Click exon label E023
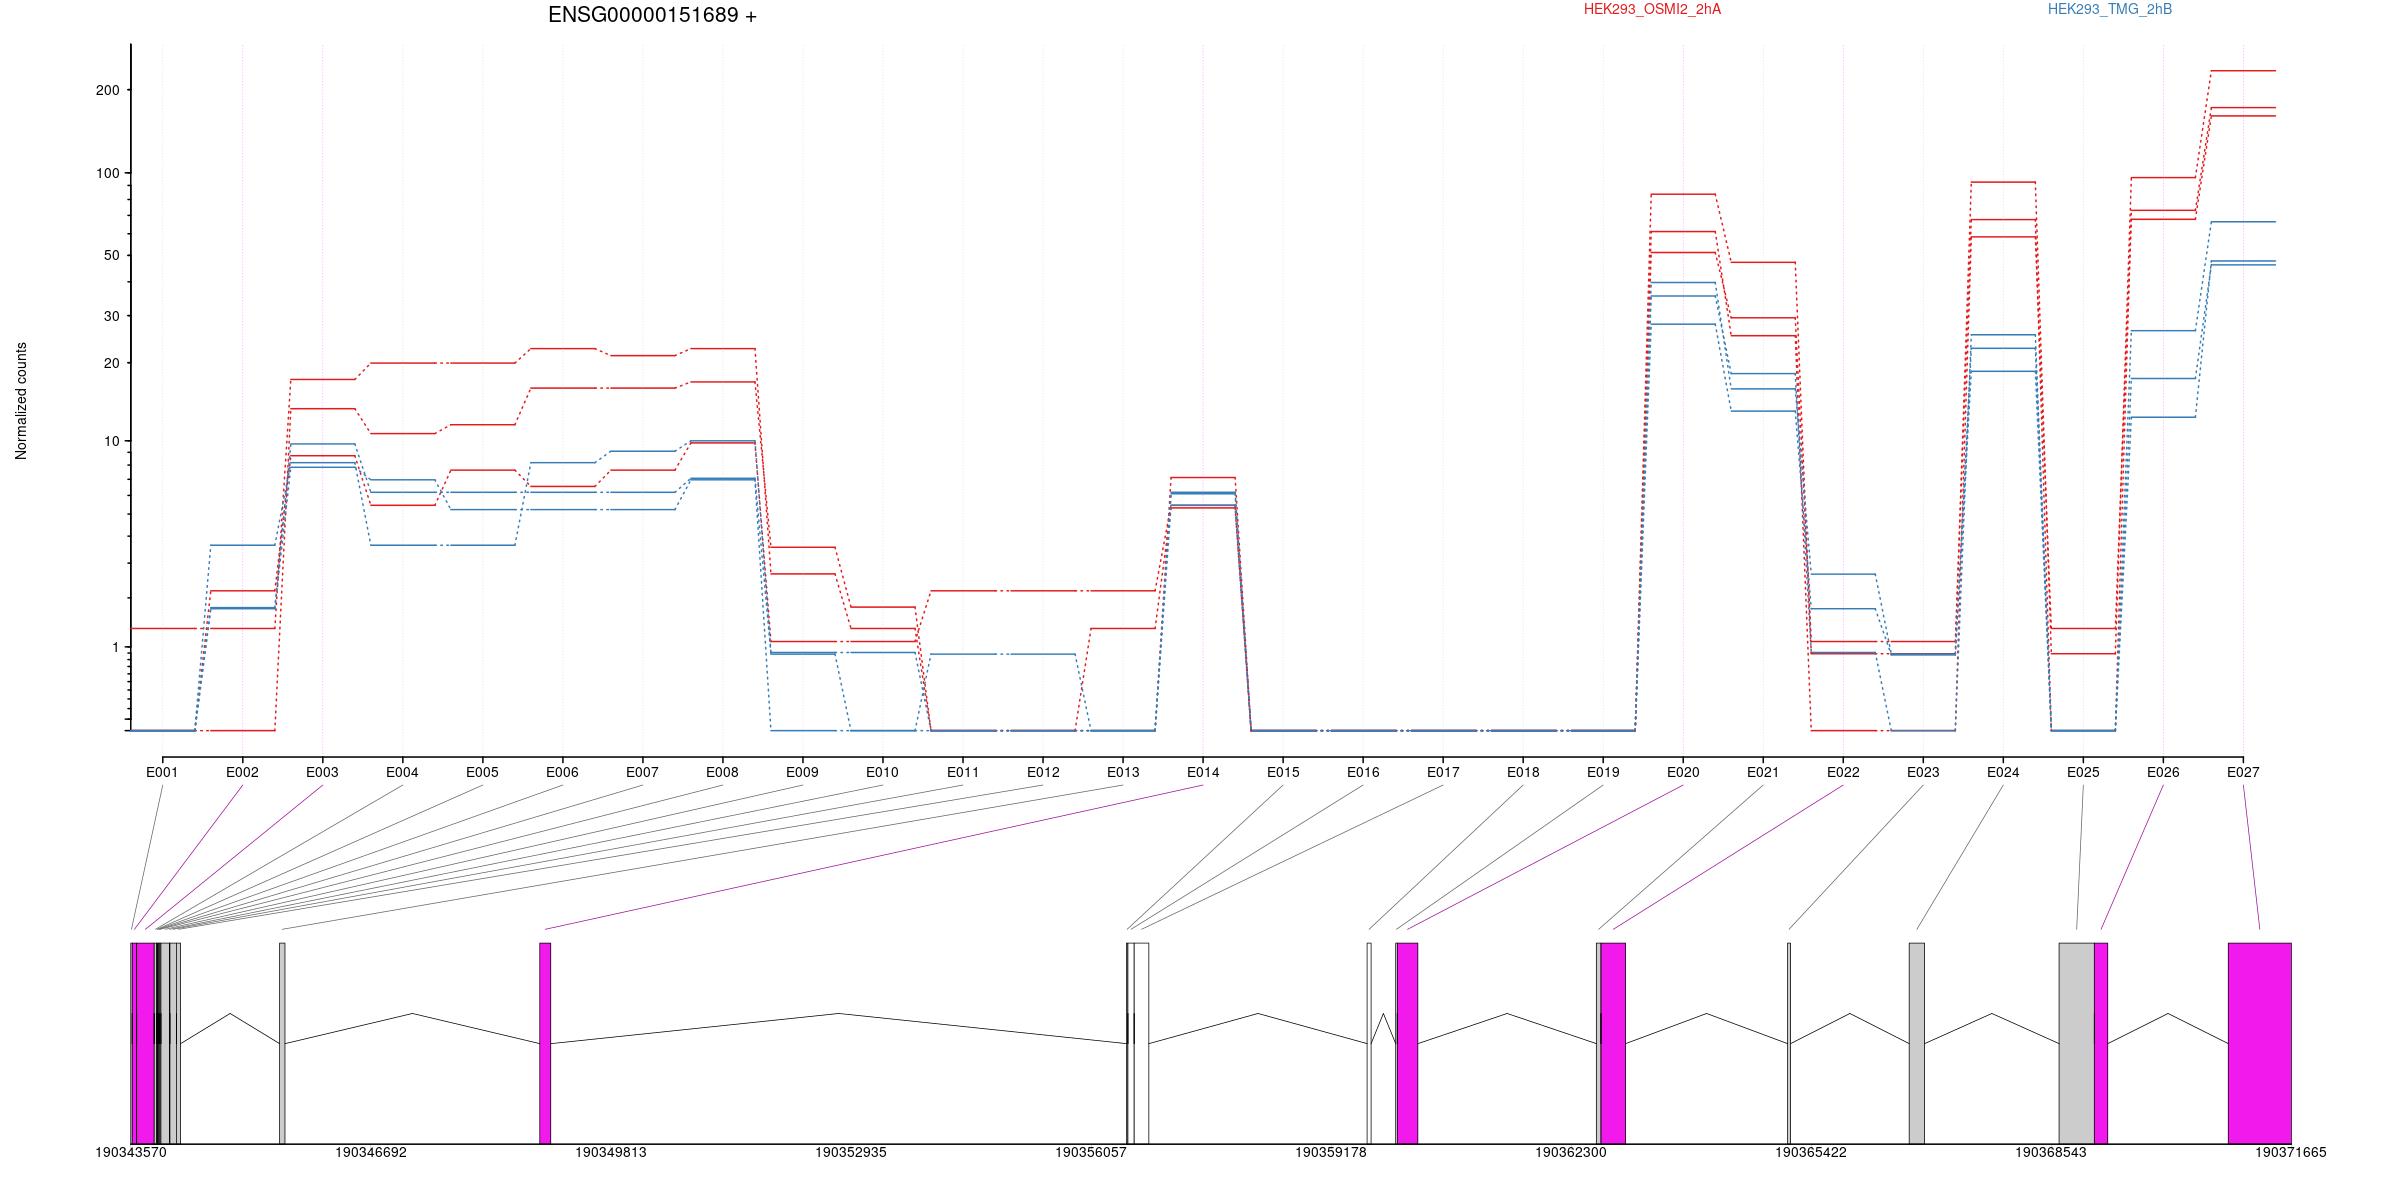 1923,772
